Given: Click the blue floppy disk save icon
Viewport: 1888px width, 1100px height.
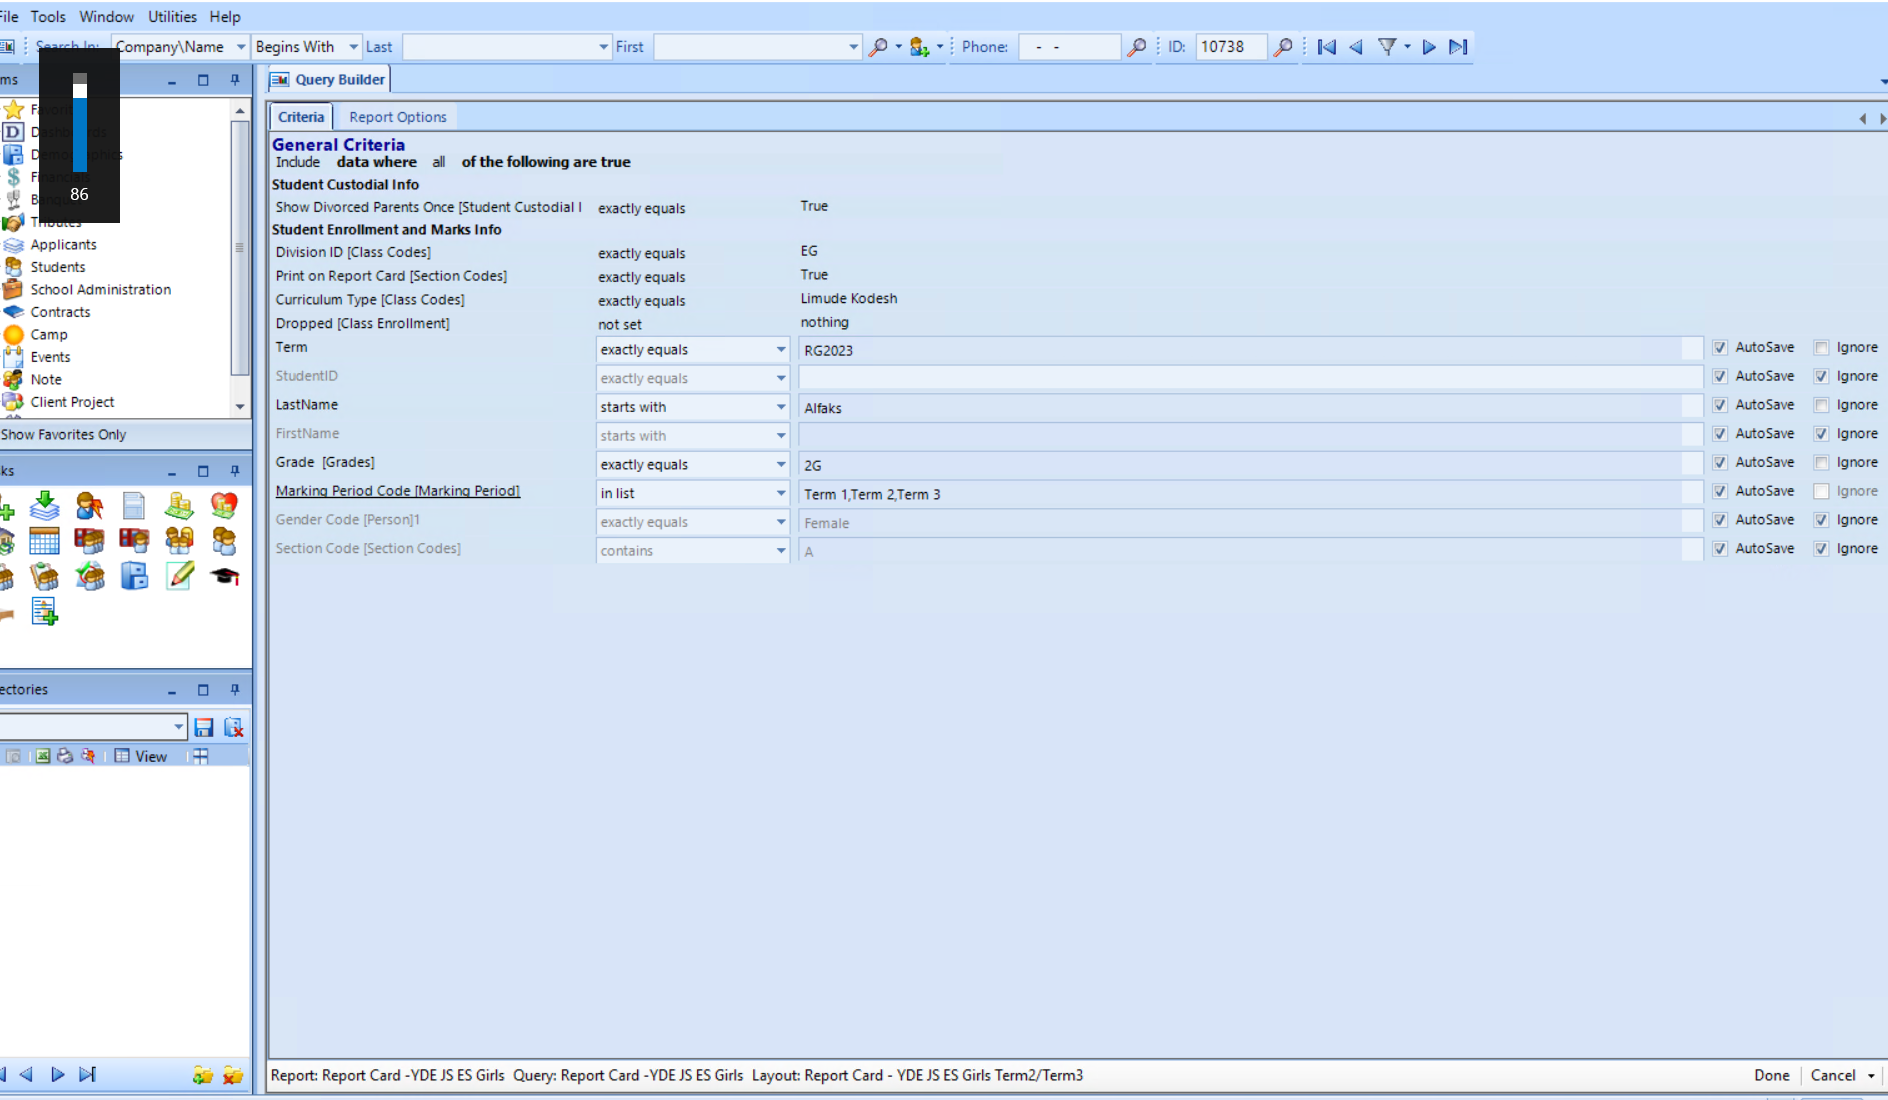Looking at the screenshot, I should click(x=204, y=727).
